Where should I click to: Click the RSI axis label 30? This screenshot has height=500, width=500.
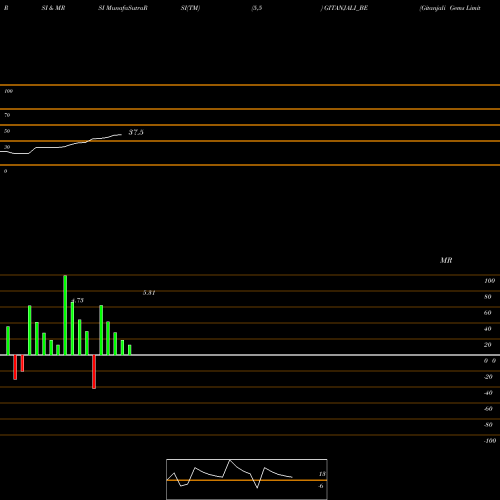[x=7, y=147]
